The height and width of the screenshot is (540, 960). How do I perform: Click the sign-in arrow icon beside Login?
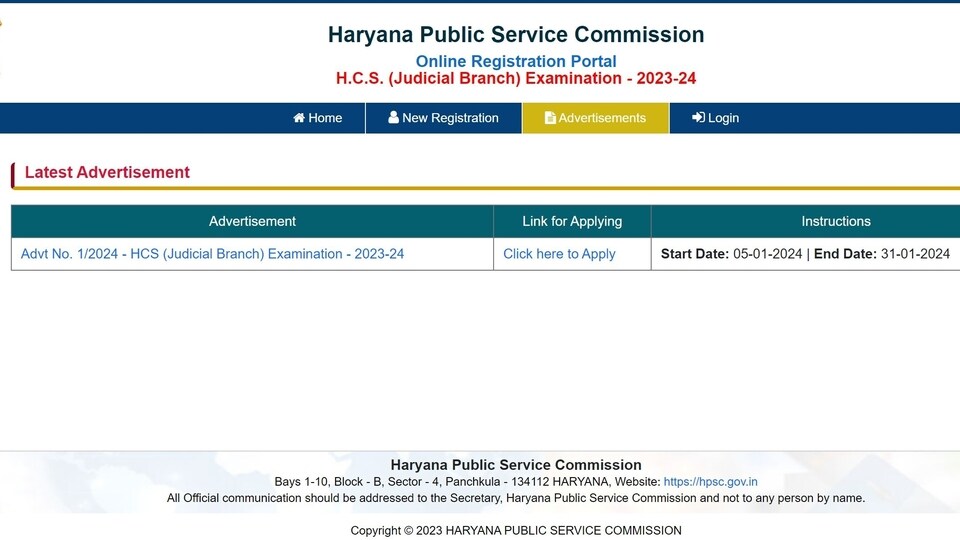pos(698,118)
